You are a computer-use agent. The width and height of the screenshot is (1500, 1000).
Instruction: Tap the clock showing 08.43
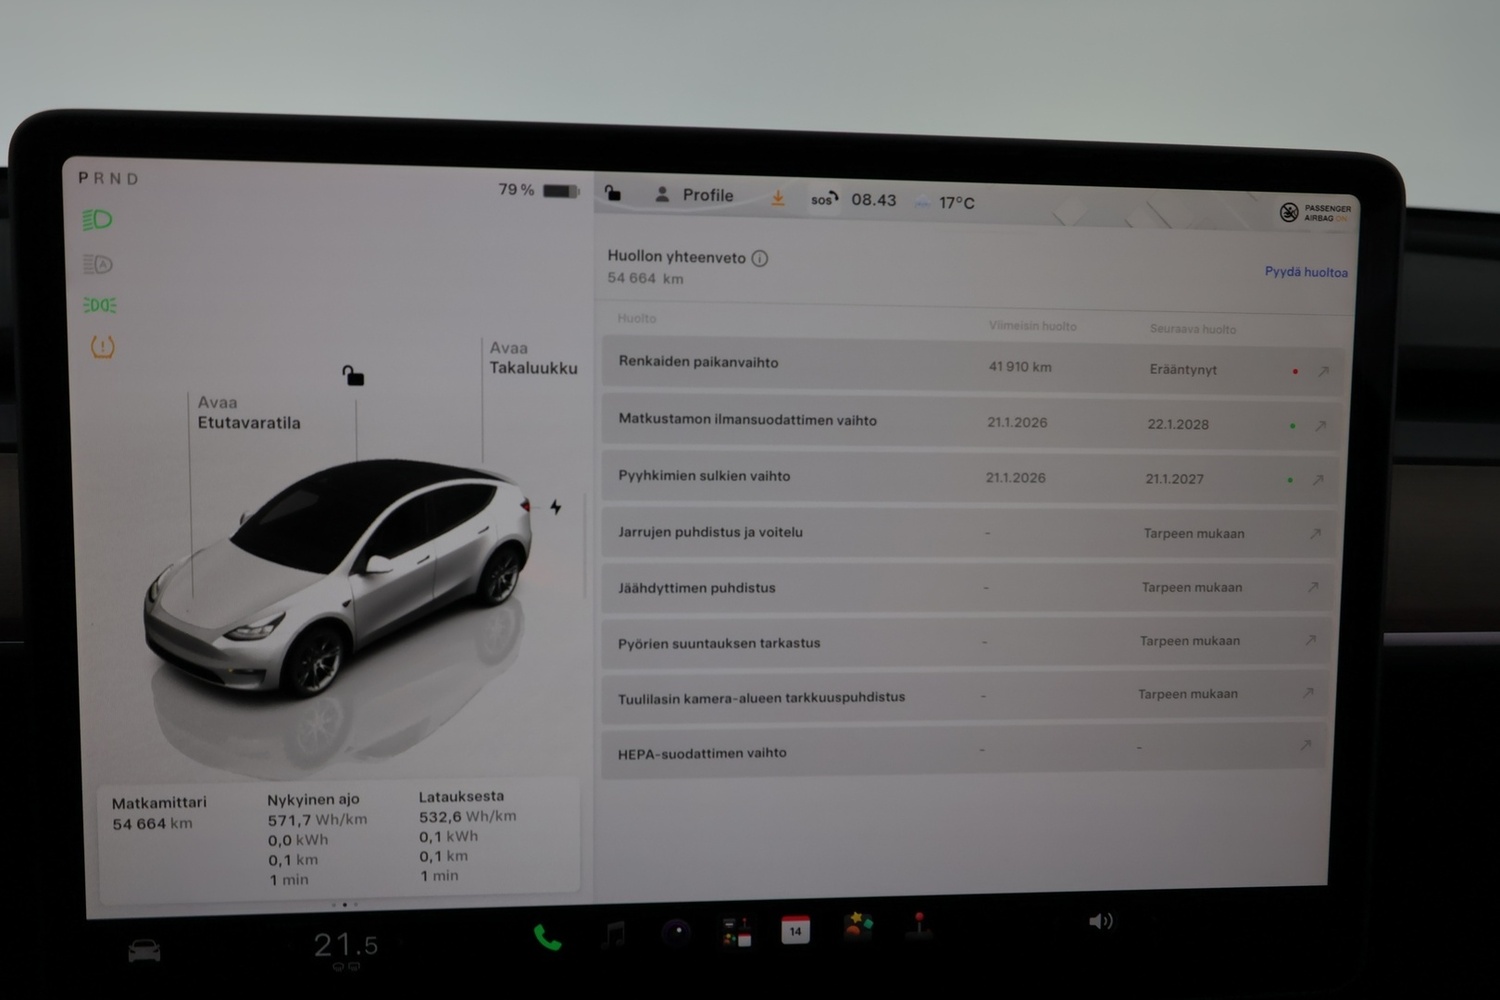pos(873,200)
